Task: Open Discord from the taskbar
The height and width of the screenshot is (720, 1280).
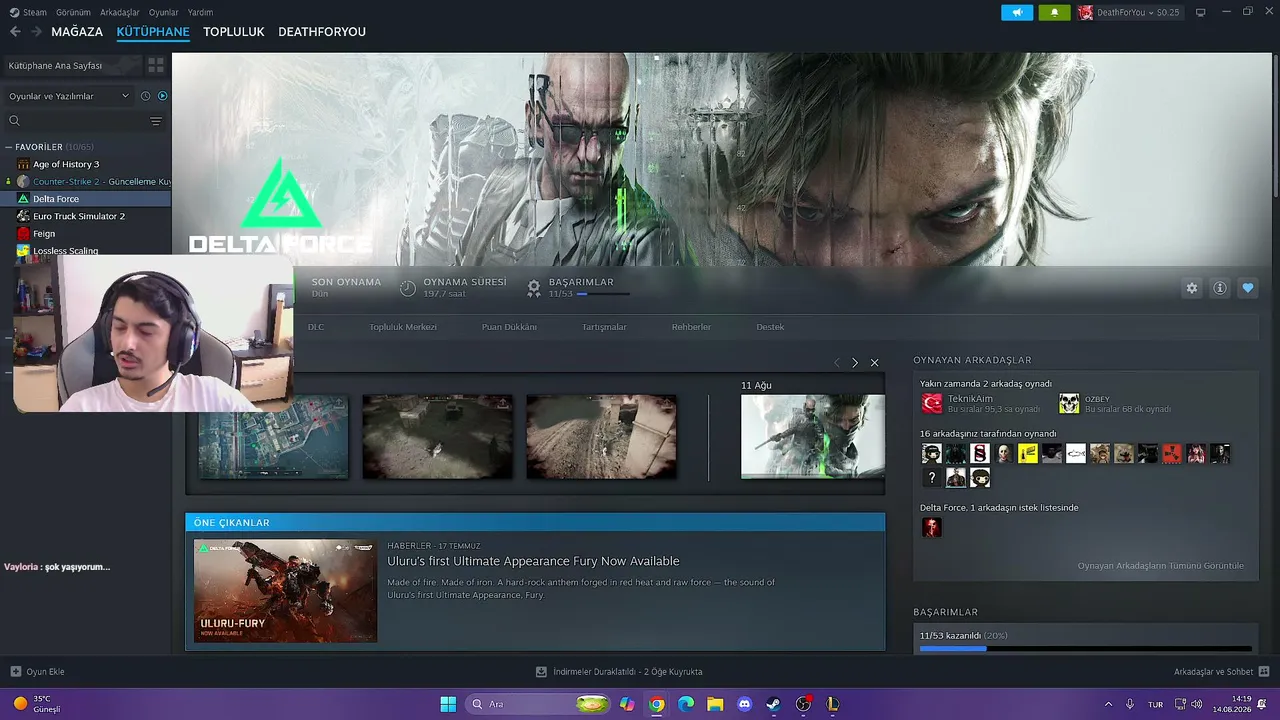Action: click(x=744, y=704)
